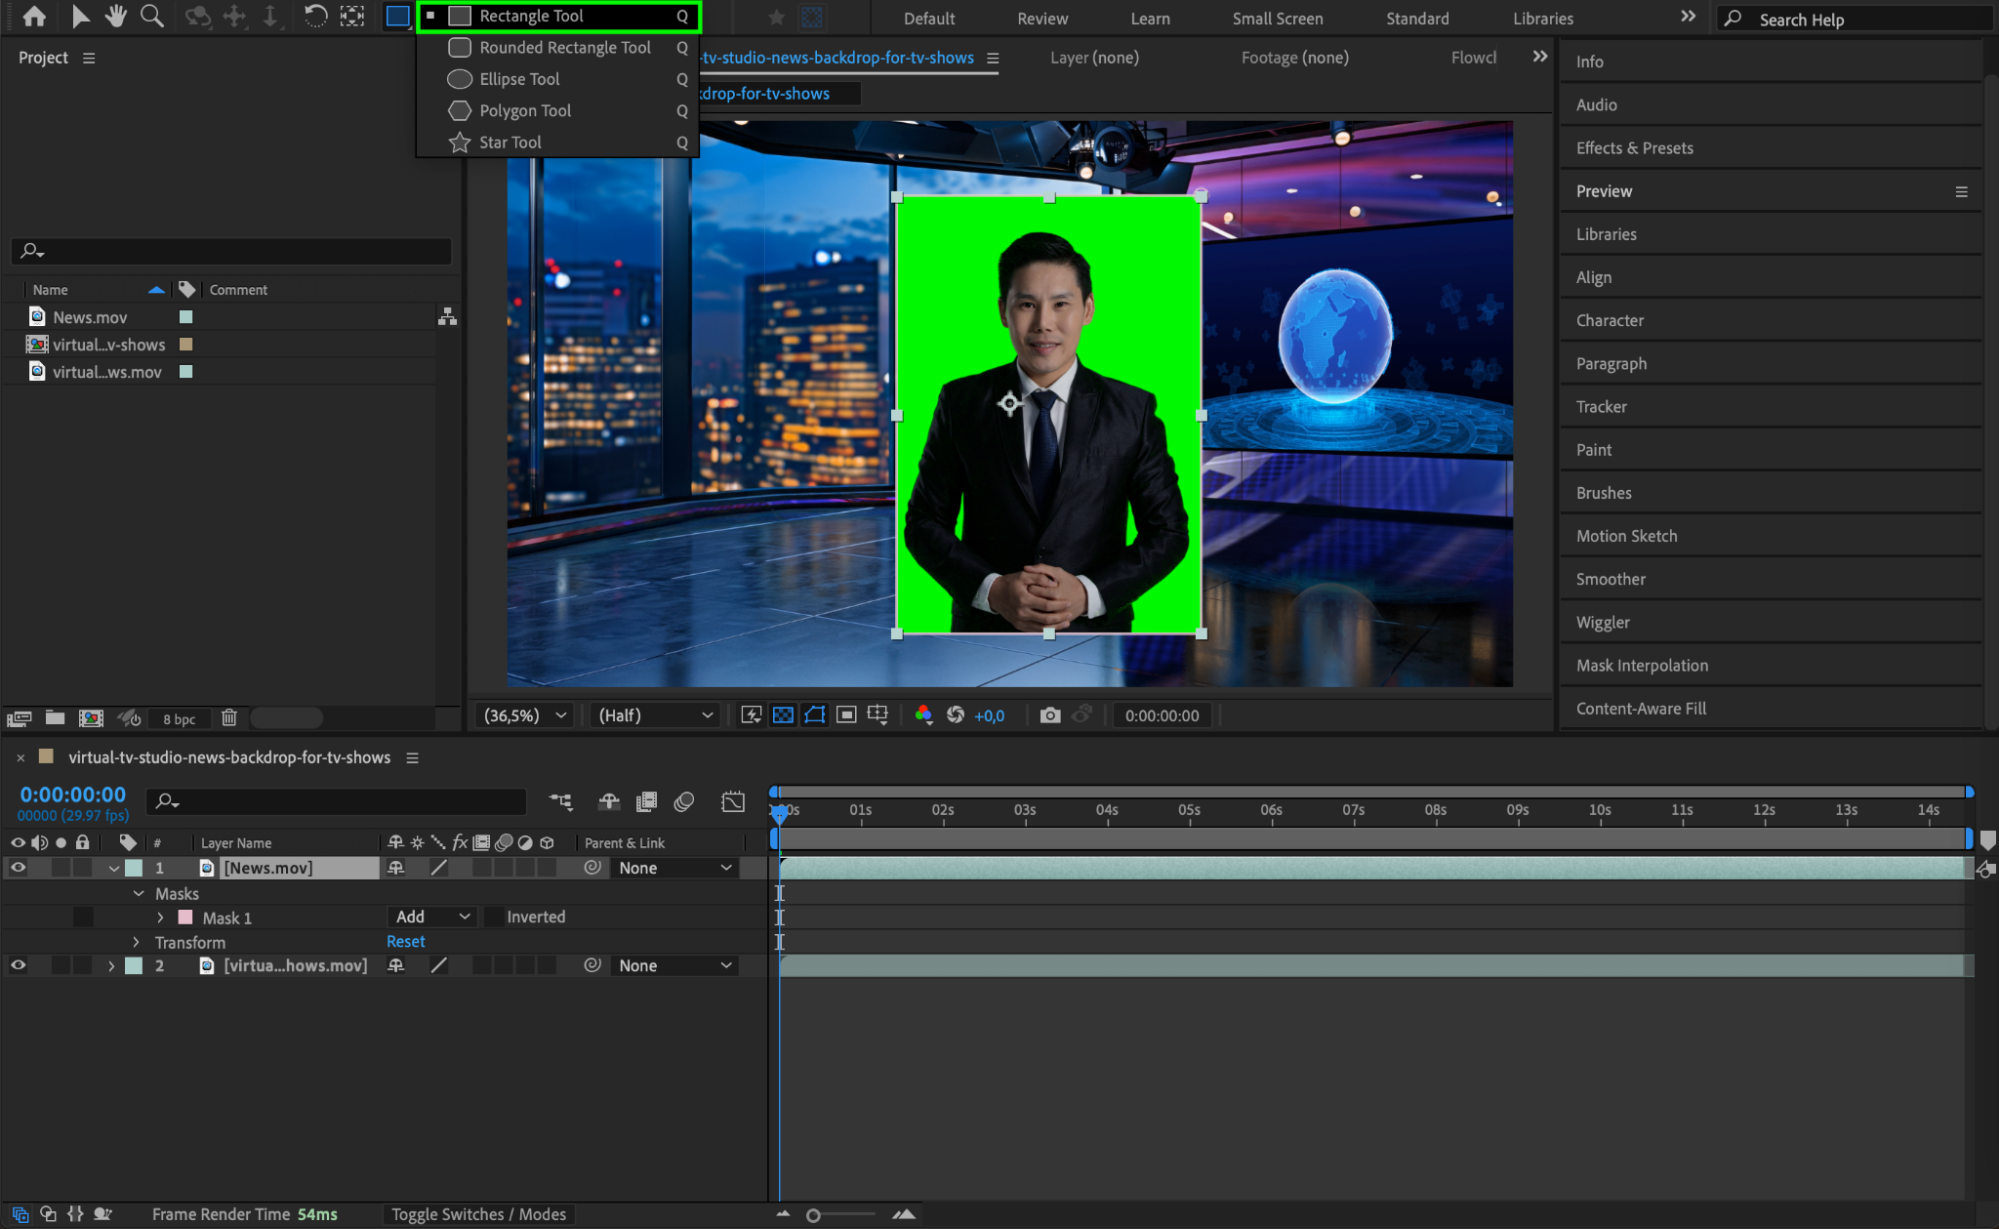The image size is (1999, 1229).
Task: Click Toggle Switches / Modes button
Action: click(x=478, y=1214)
